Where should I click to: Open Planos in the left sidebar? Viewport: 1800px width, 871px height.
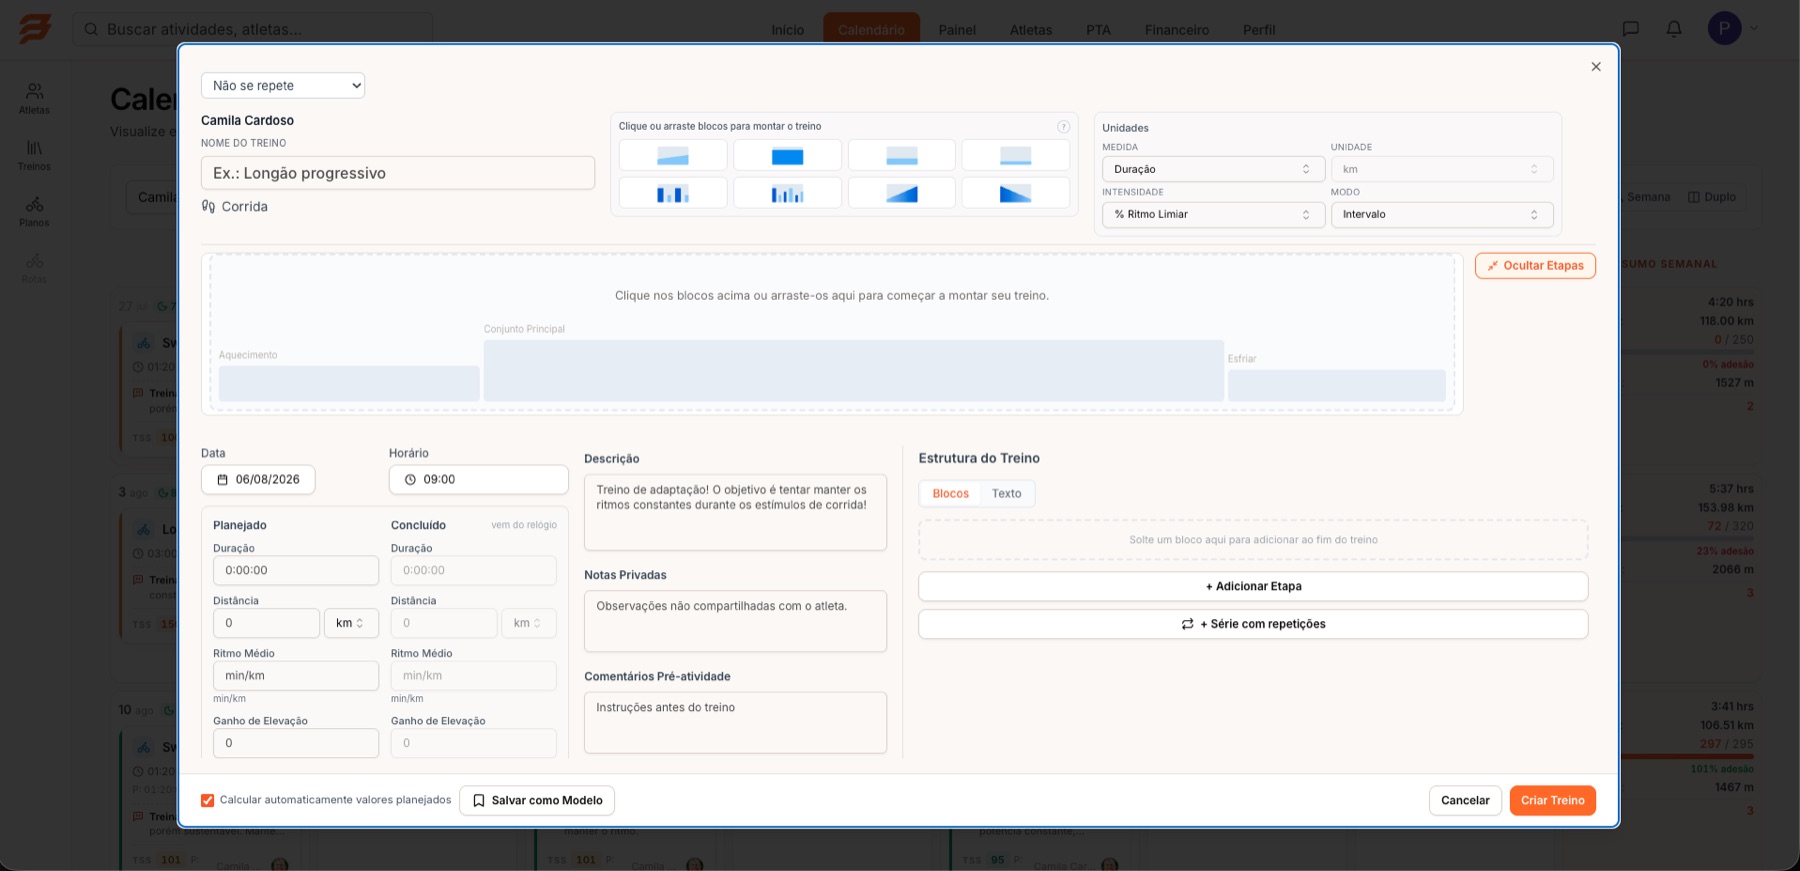34,211
